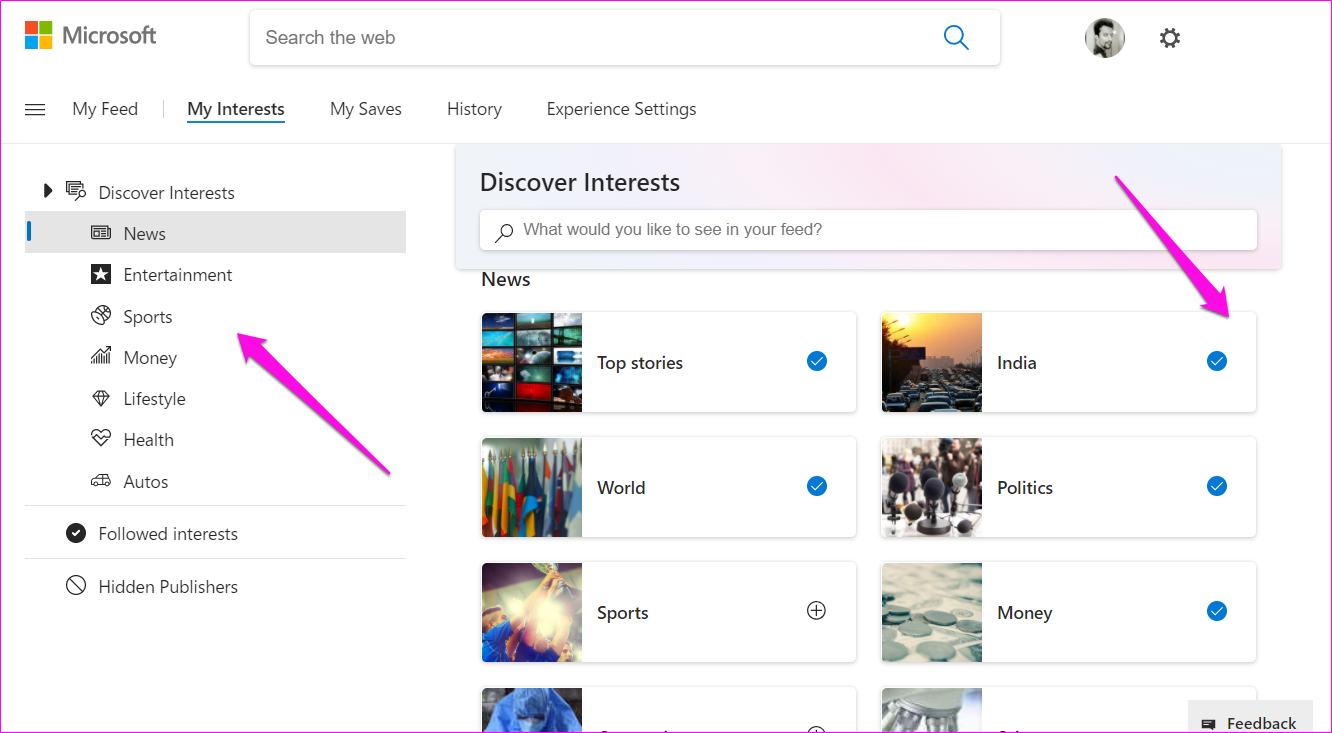Open Hidden Publishers section
Viewport: 1332px width, 733px height.
tap(167, 587)
